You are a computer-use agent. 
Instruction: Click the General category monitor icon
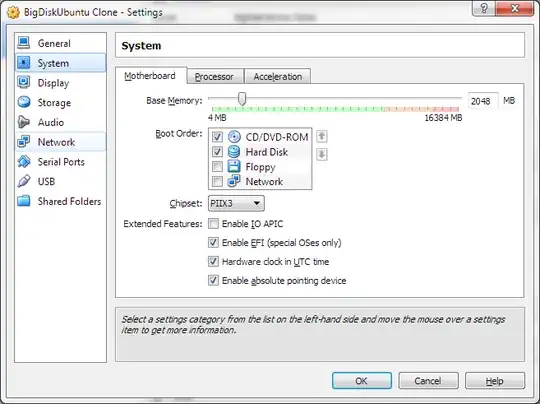(x=23, y=43)
